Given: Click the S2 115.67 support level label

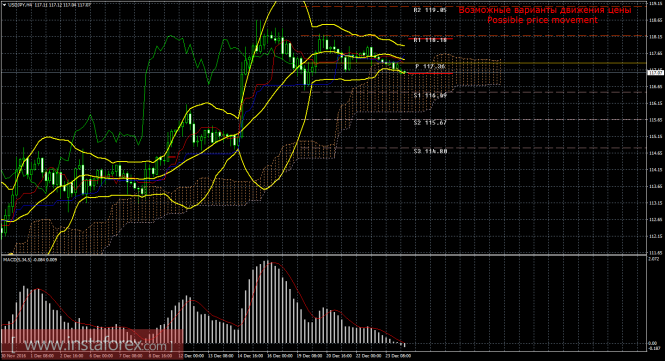Looking at the screenshot, I should pyautogui.click(x=430, y=123).
